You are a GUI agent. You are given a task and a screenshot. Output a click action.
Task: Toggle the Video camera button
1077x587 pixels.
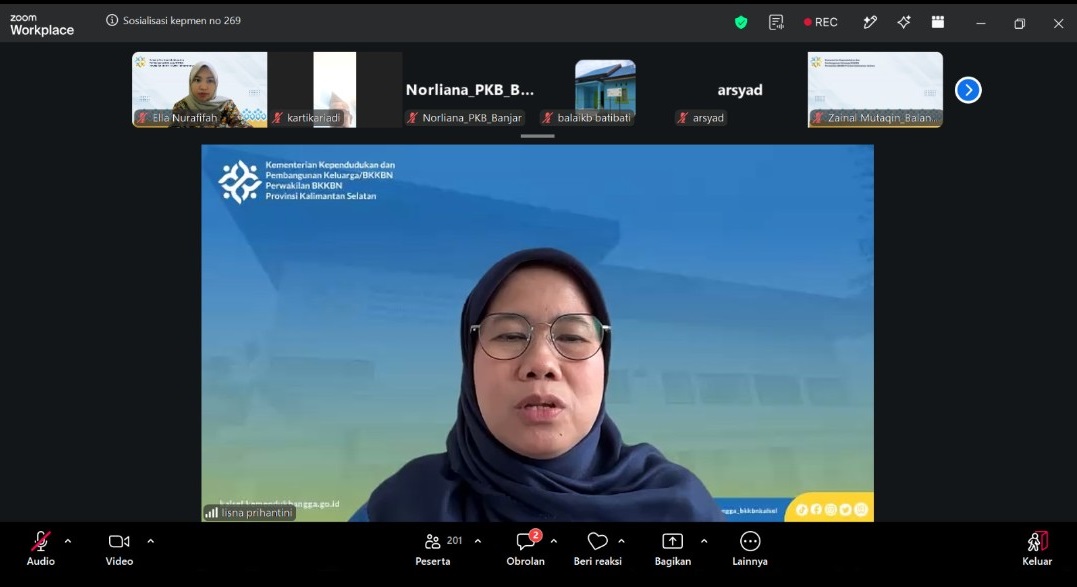coord(119,549)
